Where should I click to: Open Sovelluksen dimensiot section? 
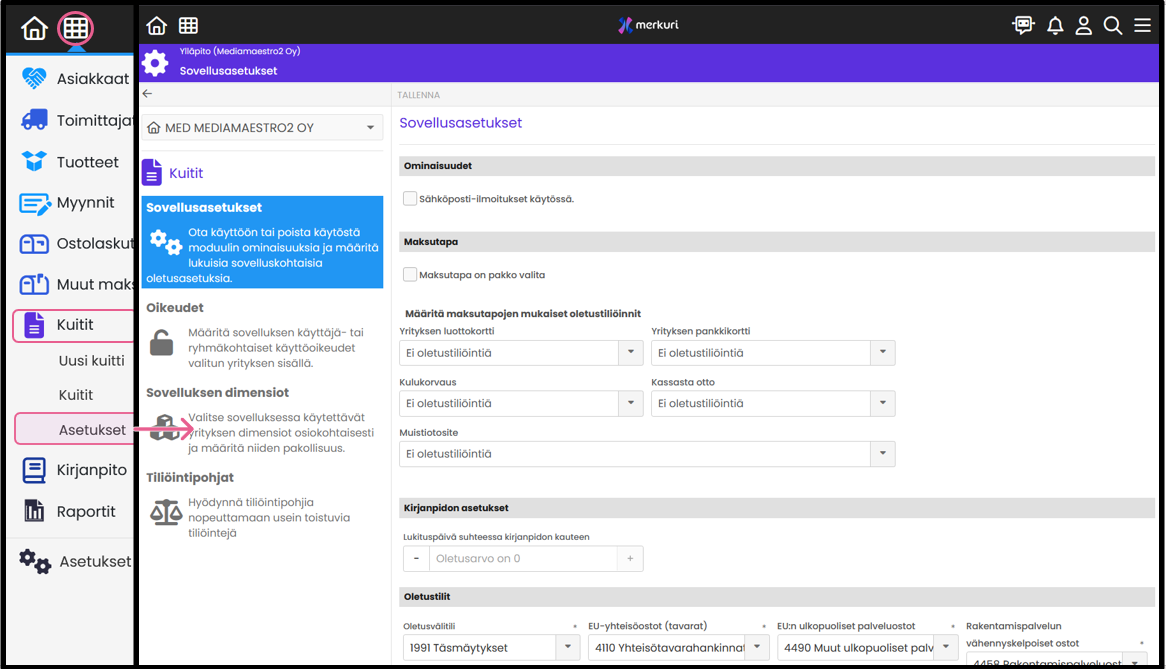click(x=217, y=393)
